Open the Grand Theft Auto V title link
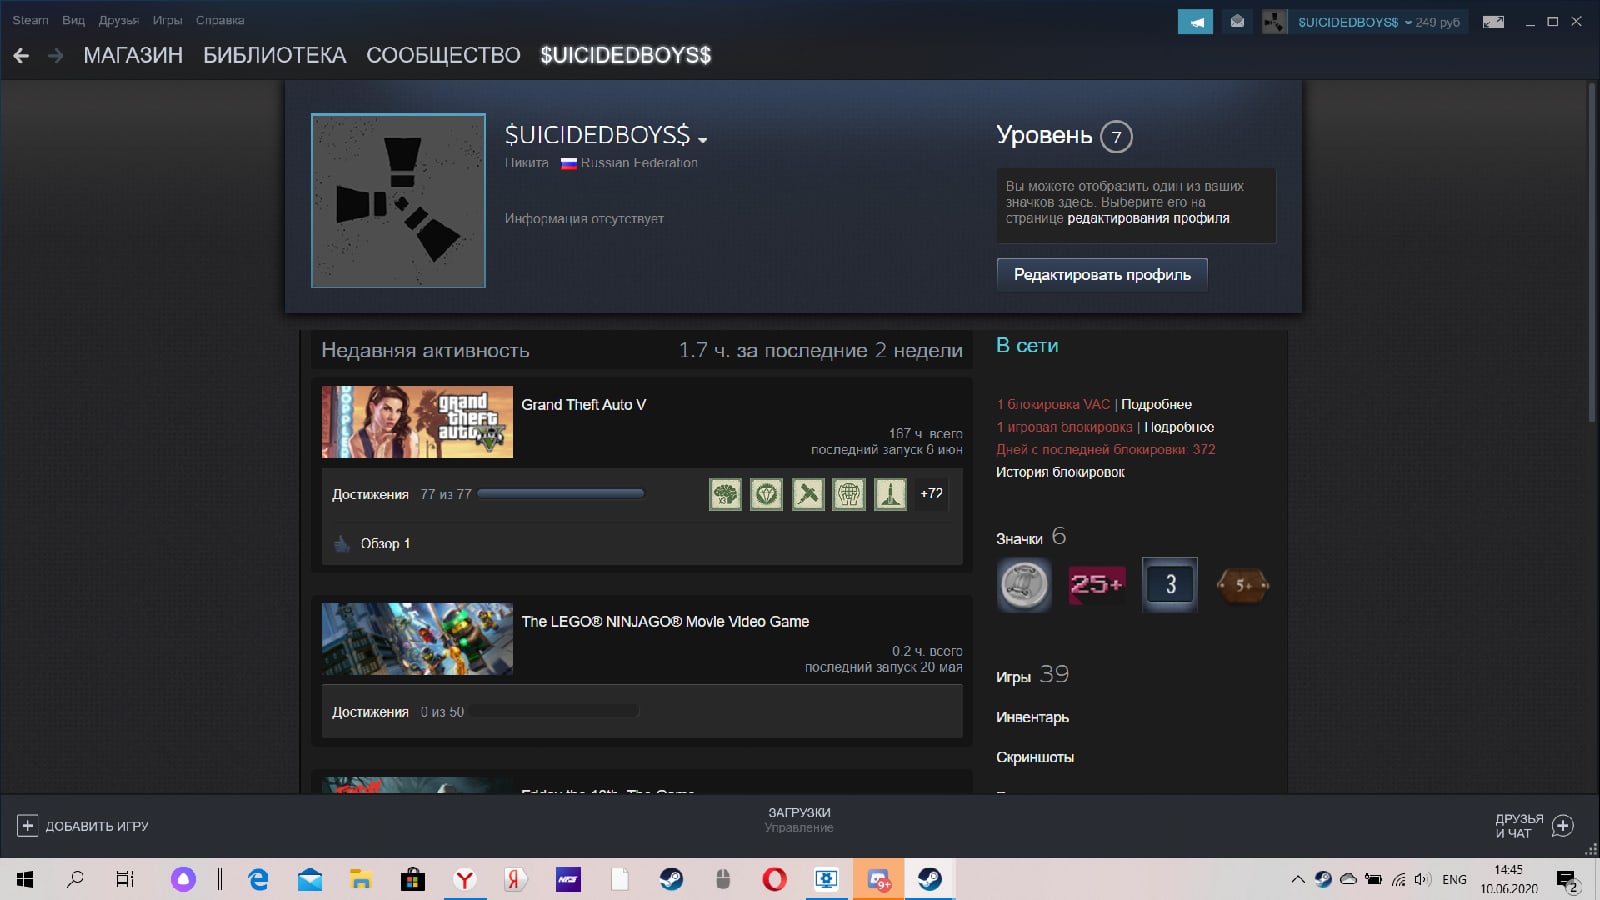1600x900 pixels. 583,405
